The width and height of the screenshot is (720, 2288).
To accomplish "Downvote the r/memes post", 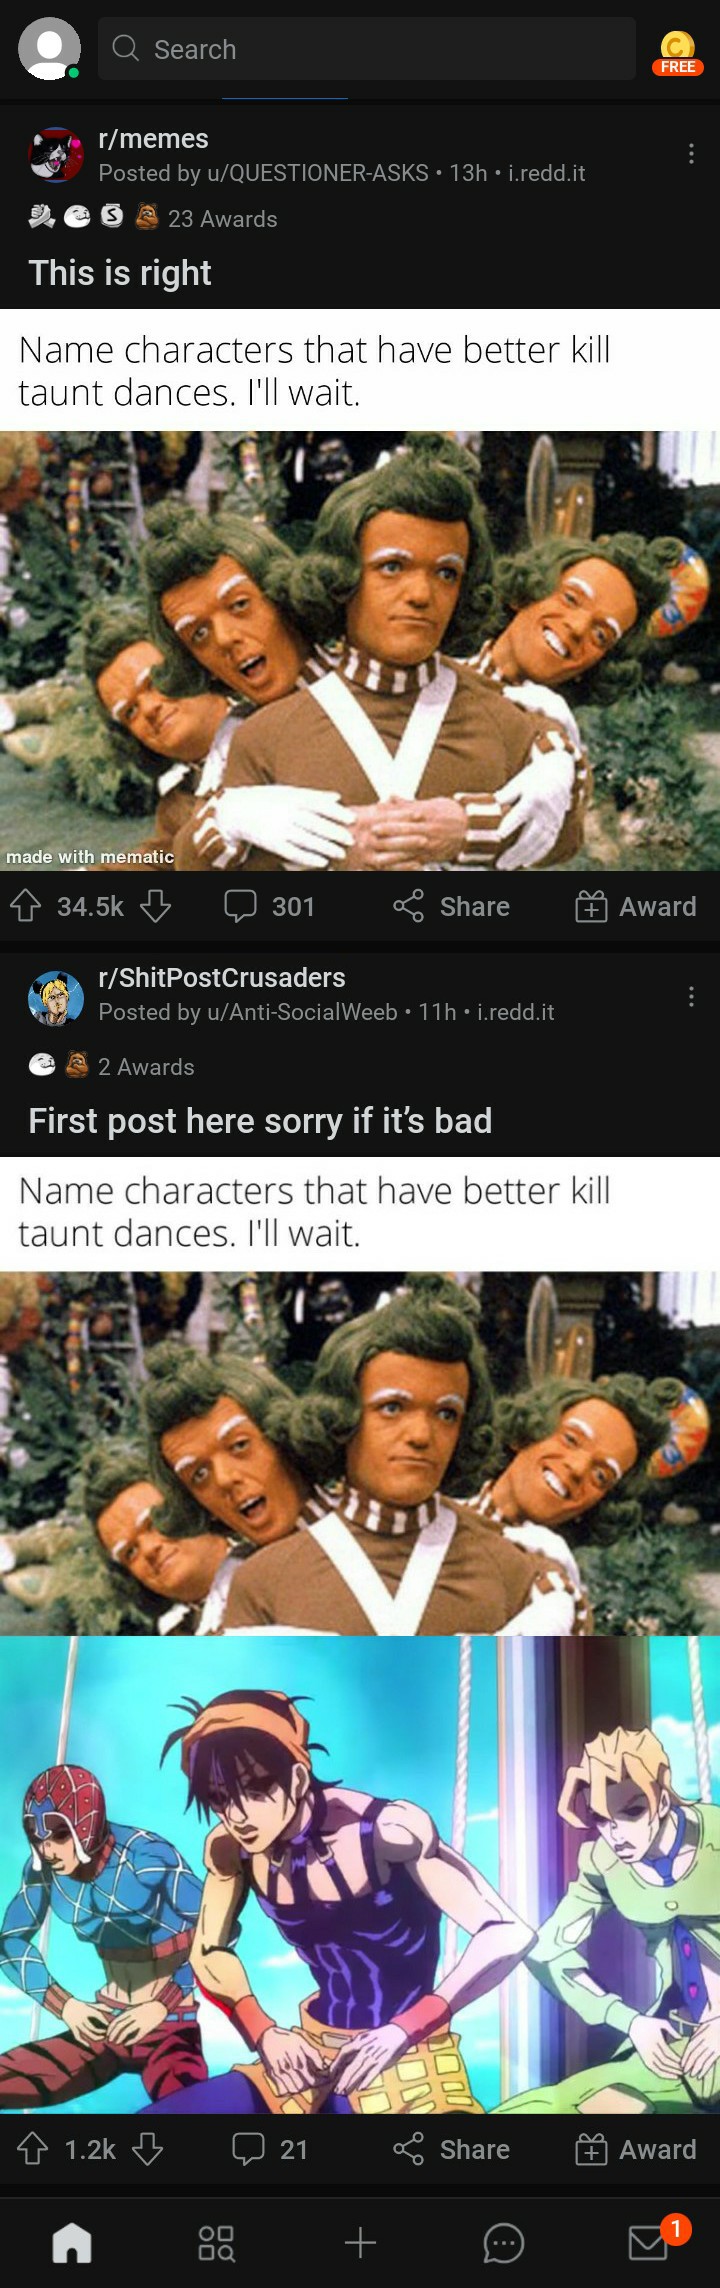I will 155,906.
